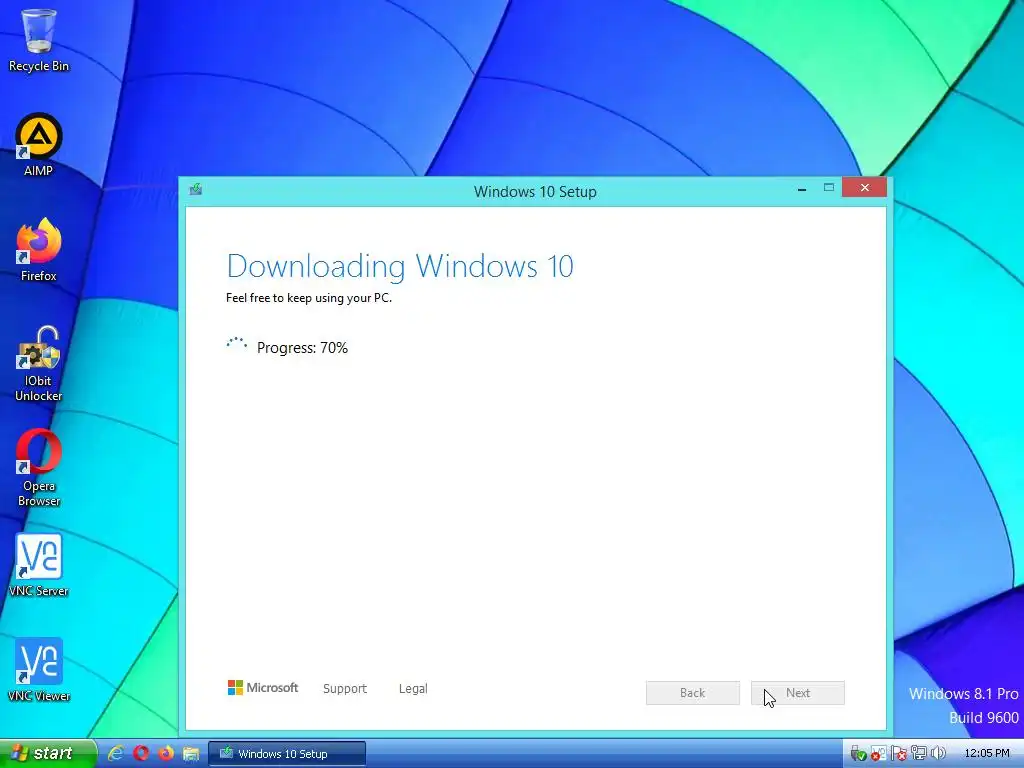The height and width of the screenshot is (768, 1024).
Task: Open the Recycle Bin desktop icon
Action: 39,39
